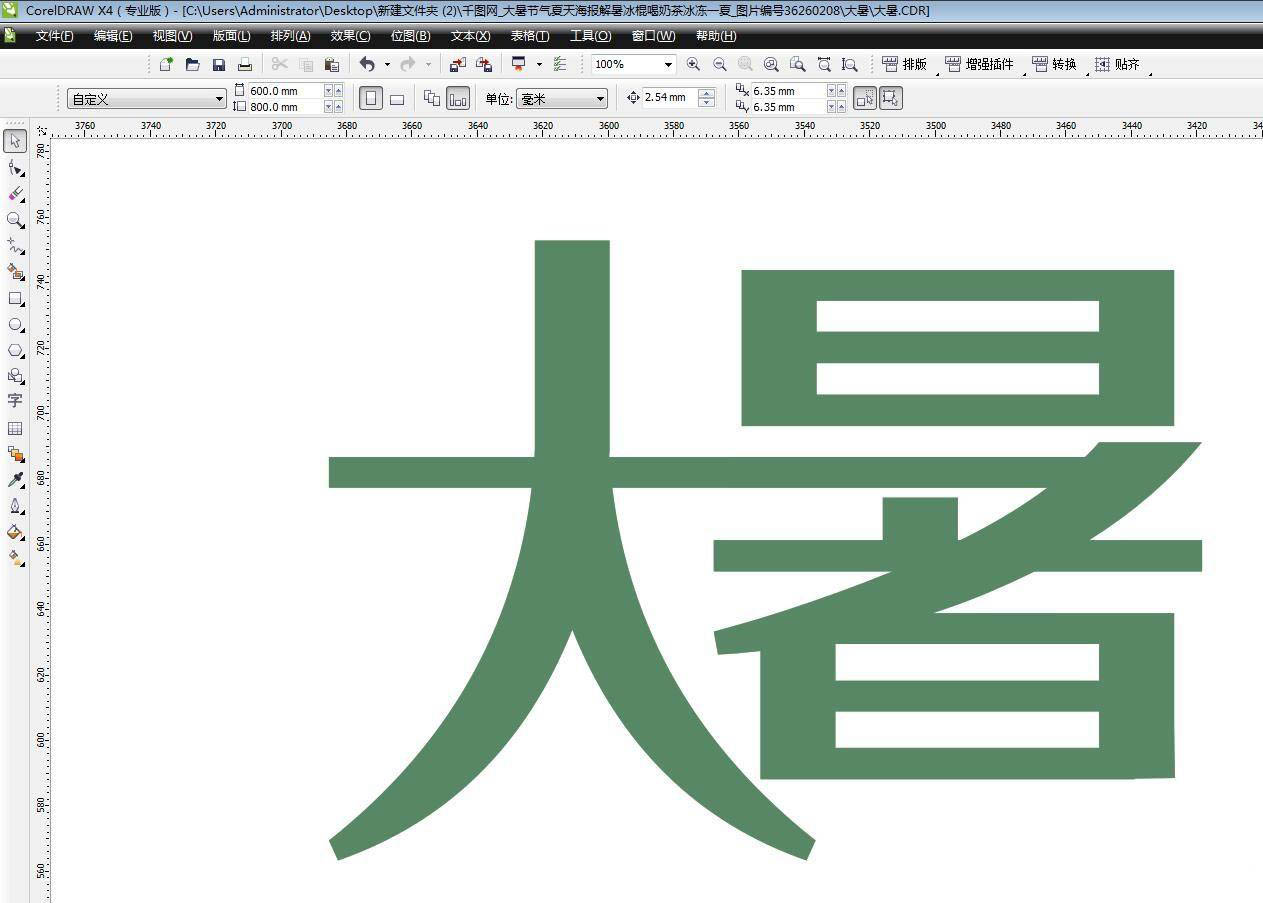Select the Table tool

pyautogui.click(x=14, y=427)
